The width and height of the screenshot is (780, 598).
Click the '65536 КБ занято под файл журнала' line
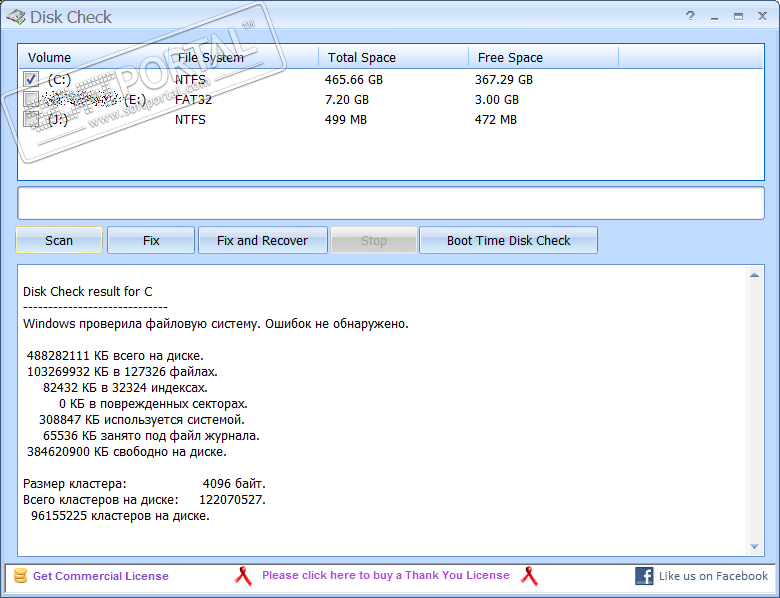151,436
